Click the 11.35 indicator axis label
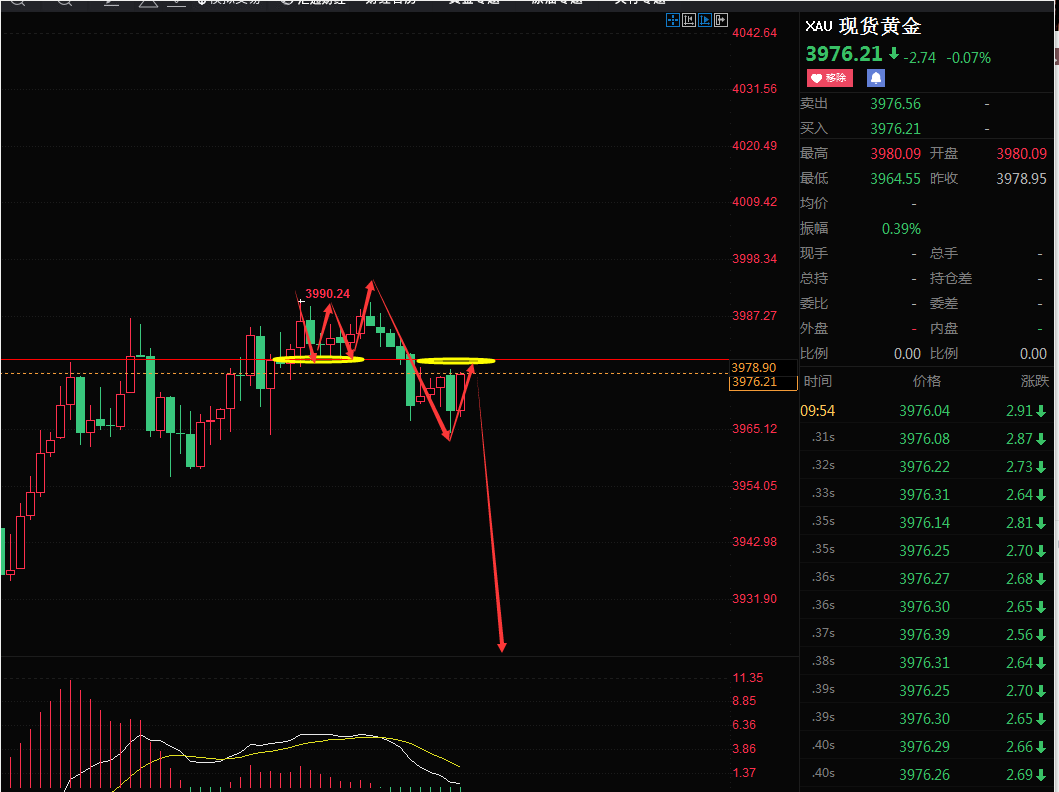This screenshot has height=792, width=1059. click(x=748, y=678)
